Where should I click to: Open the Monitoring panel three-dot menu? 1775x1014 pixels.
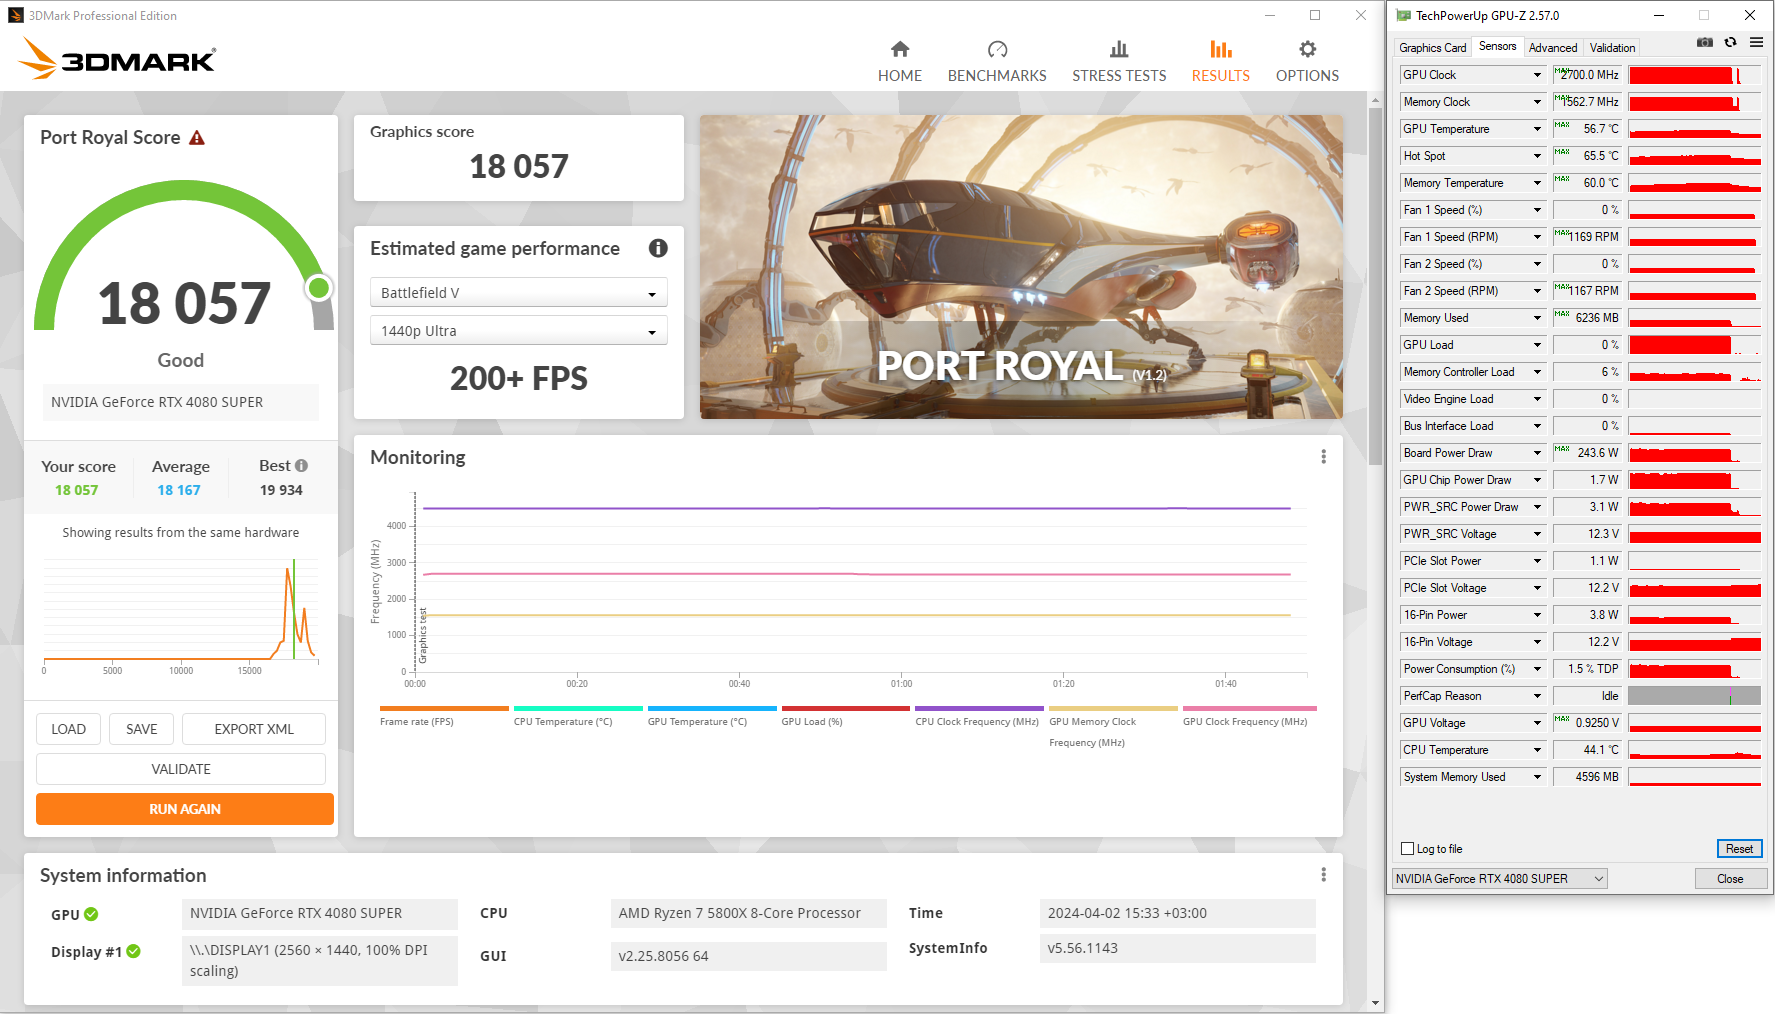pos(1323,457)
